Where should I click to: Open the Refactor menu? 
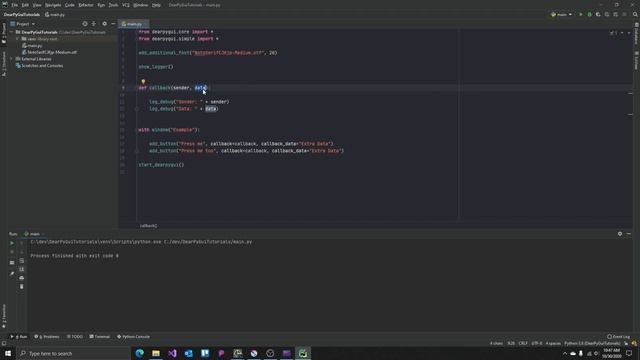(x=86, y=5)
